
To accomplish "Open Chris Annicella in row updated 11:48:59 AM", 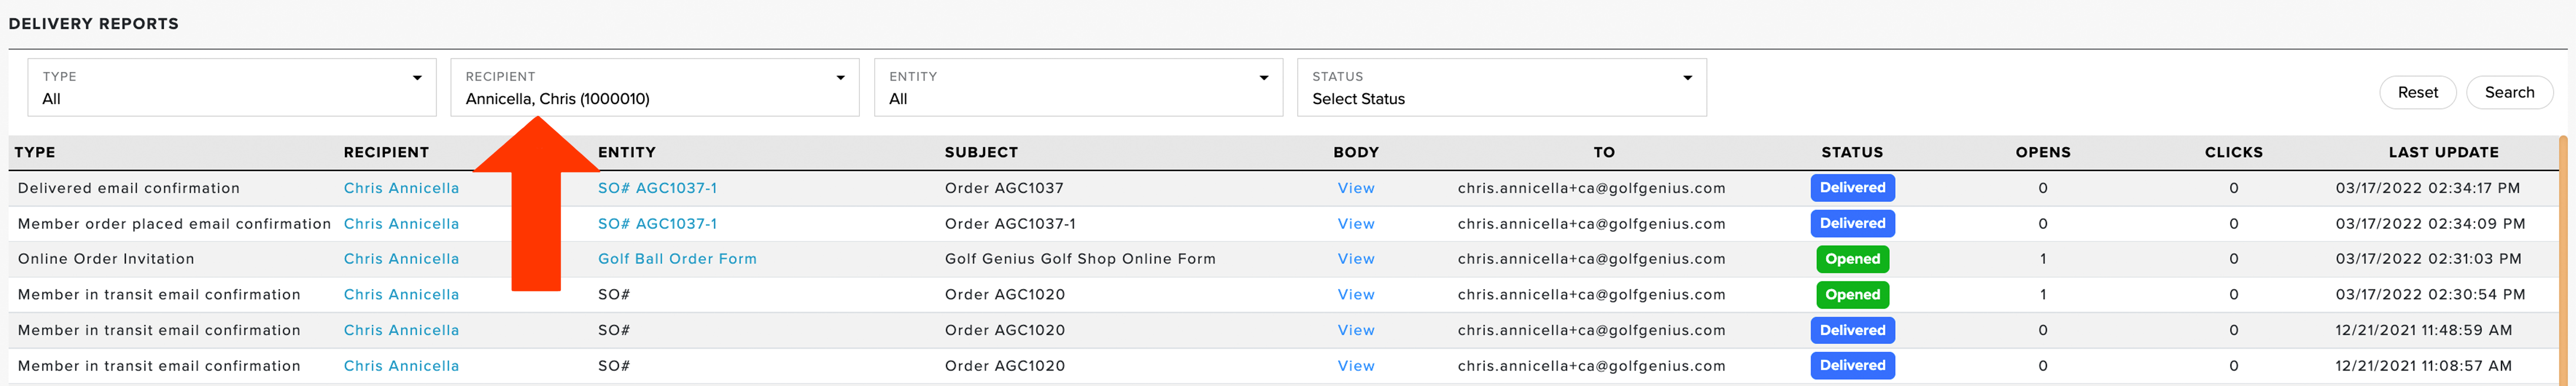I will (401, 330).
